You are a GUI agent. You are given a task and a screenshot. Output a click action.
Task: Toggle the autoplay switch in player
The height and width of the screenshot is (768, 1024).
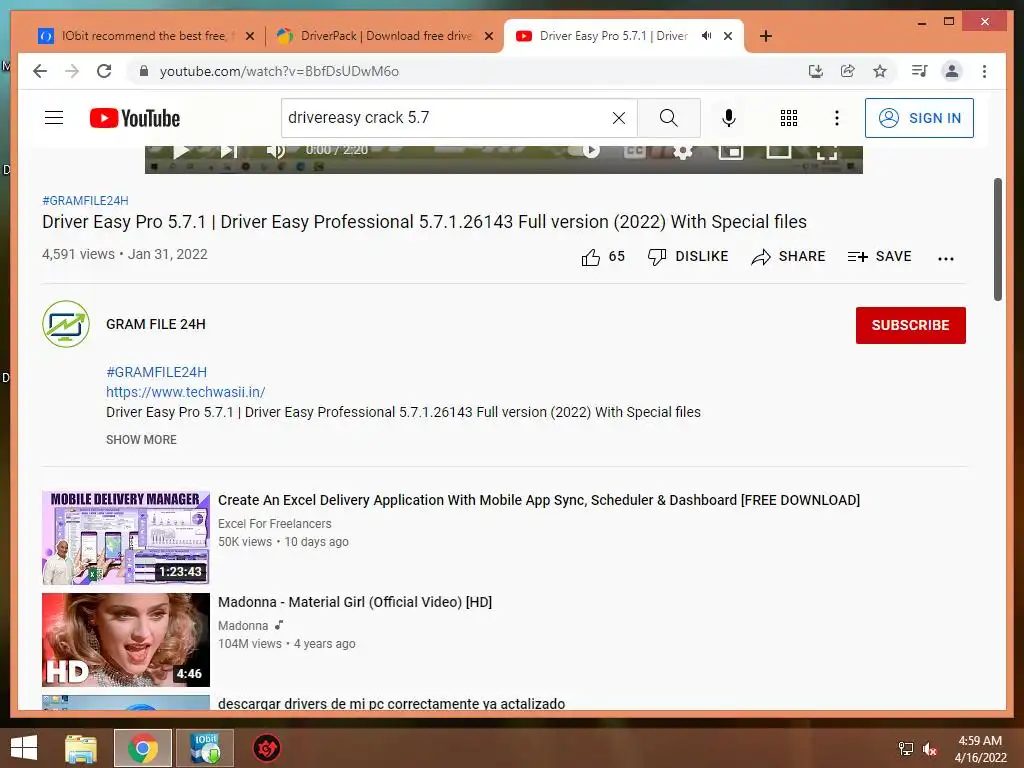583,151
